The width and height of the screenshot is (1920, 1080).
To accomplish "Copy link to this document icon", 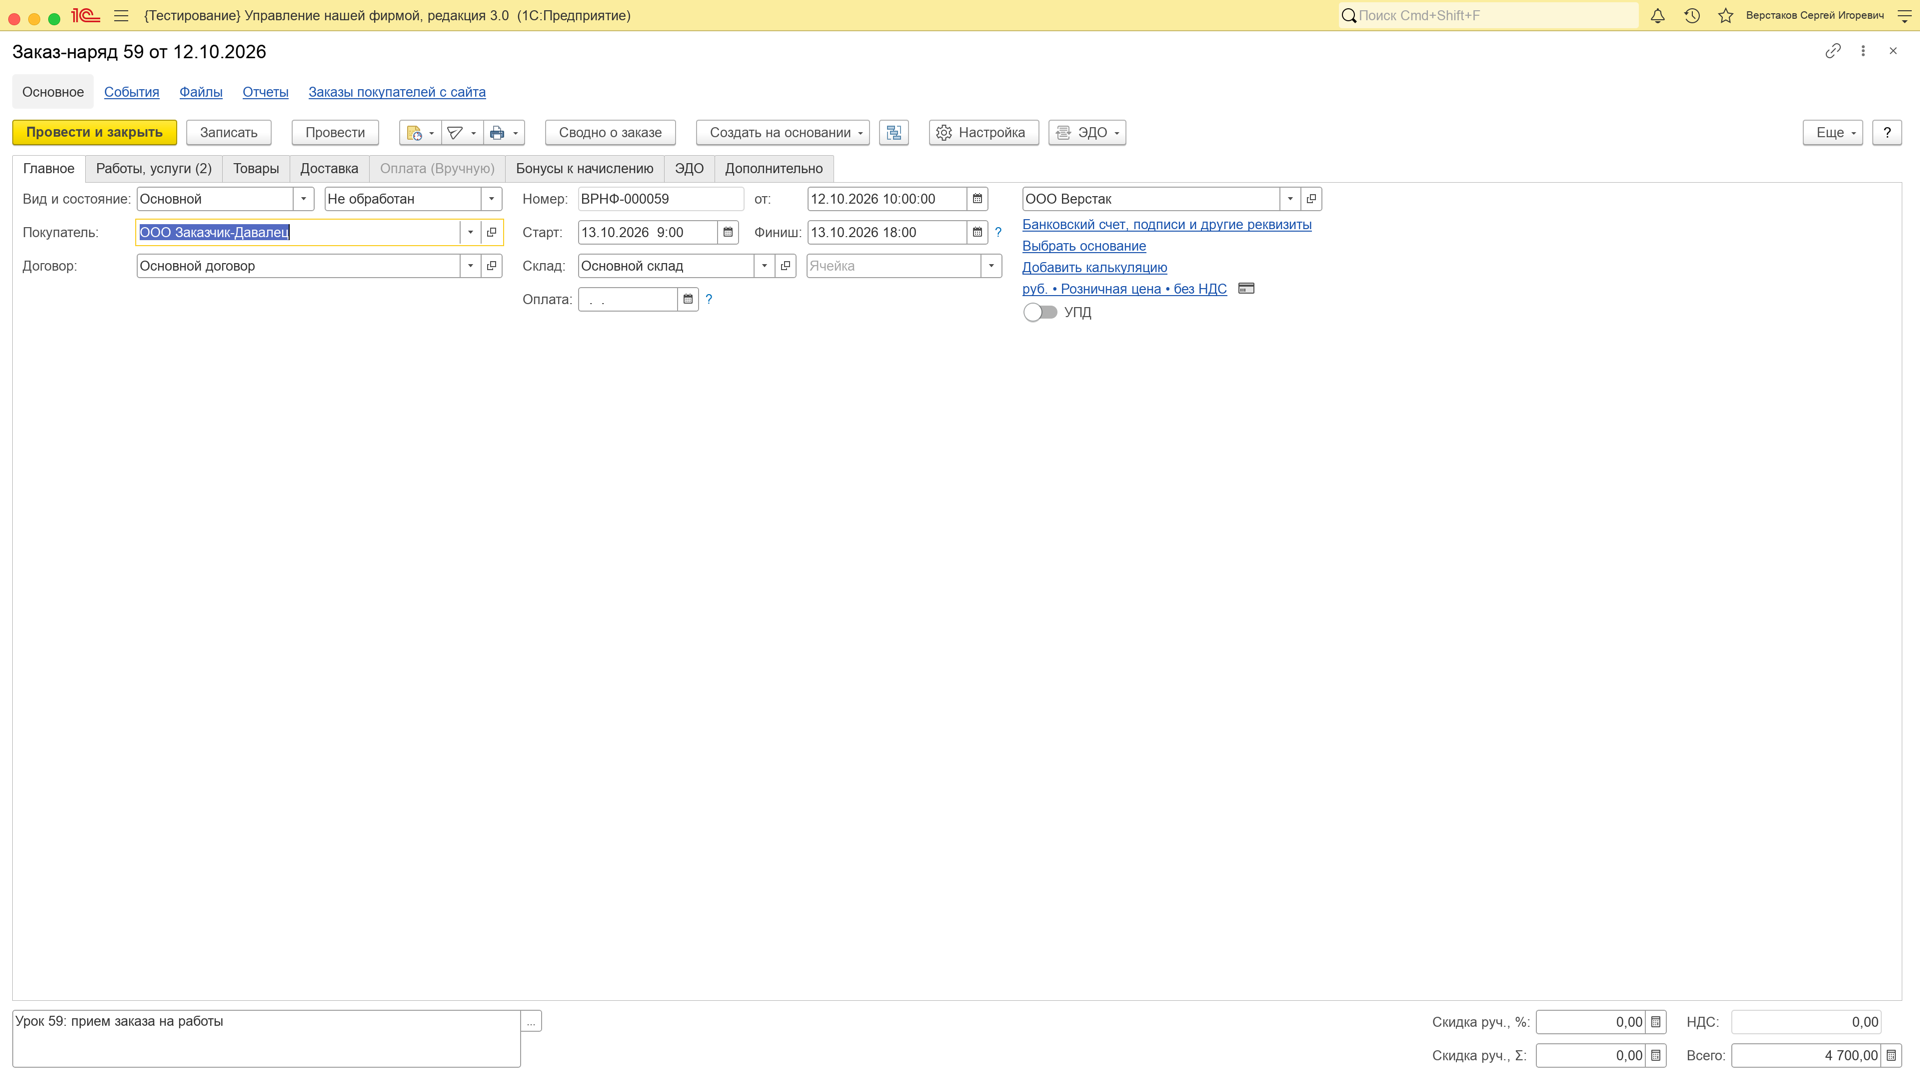I will pos(1833,51).
